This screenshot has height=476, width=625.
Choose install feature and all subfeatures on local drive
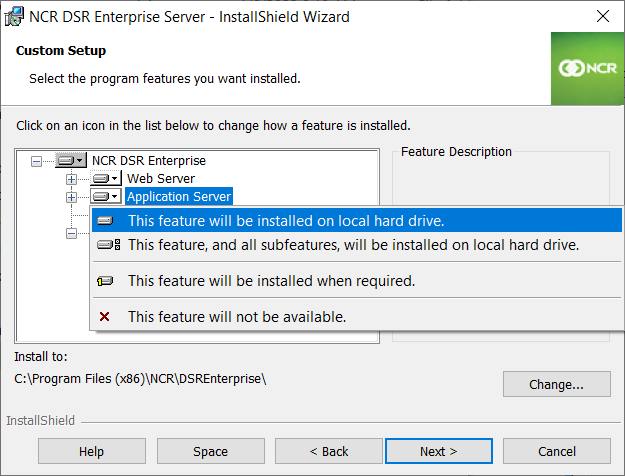[x=353, y=244]
